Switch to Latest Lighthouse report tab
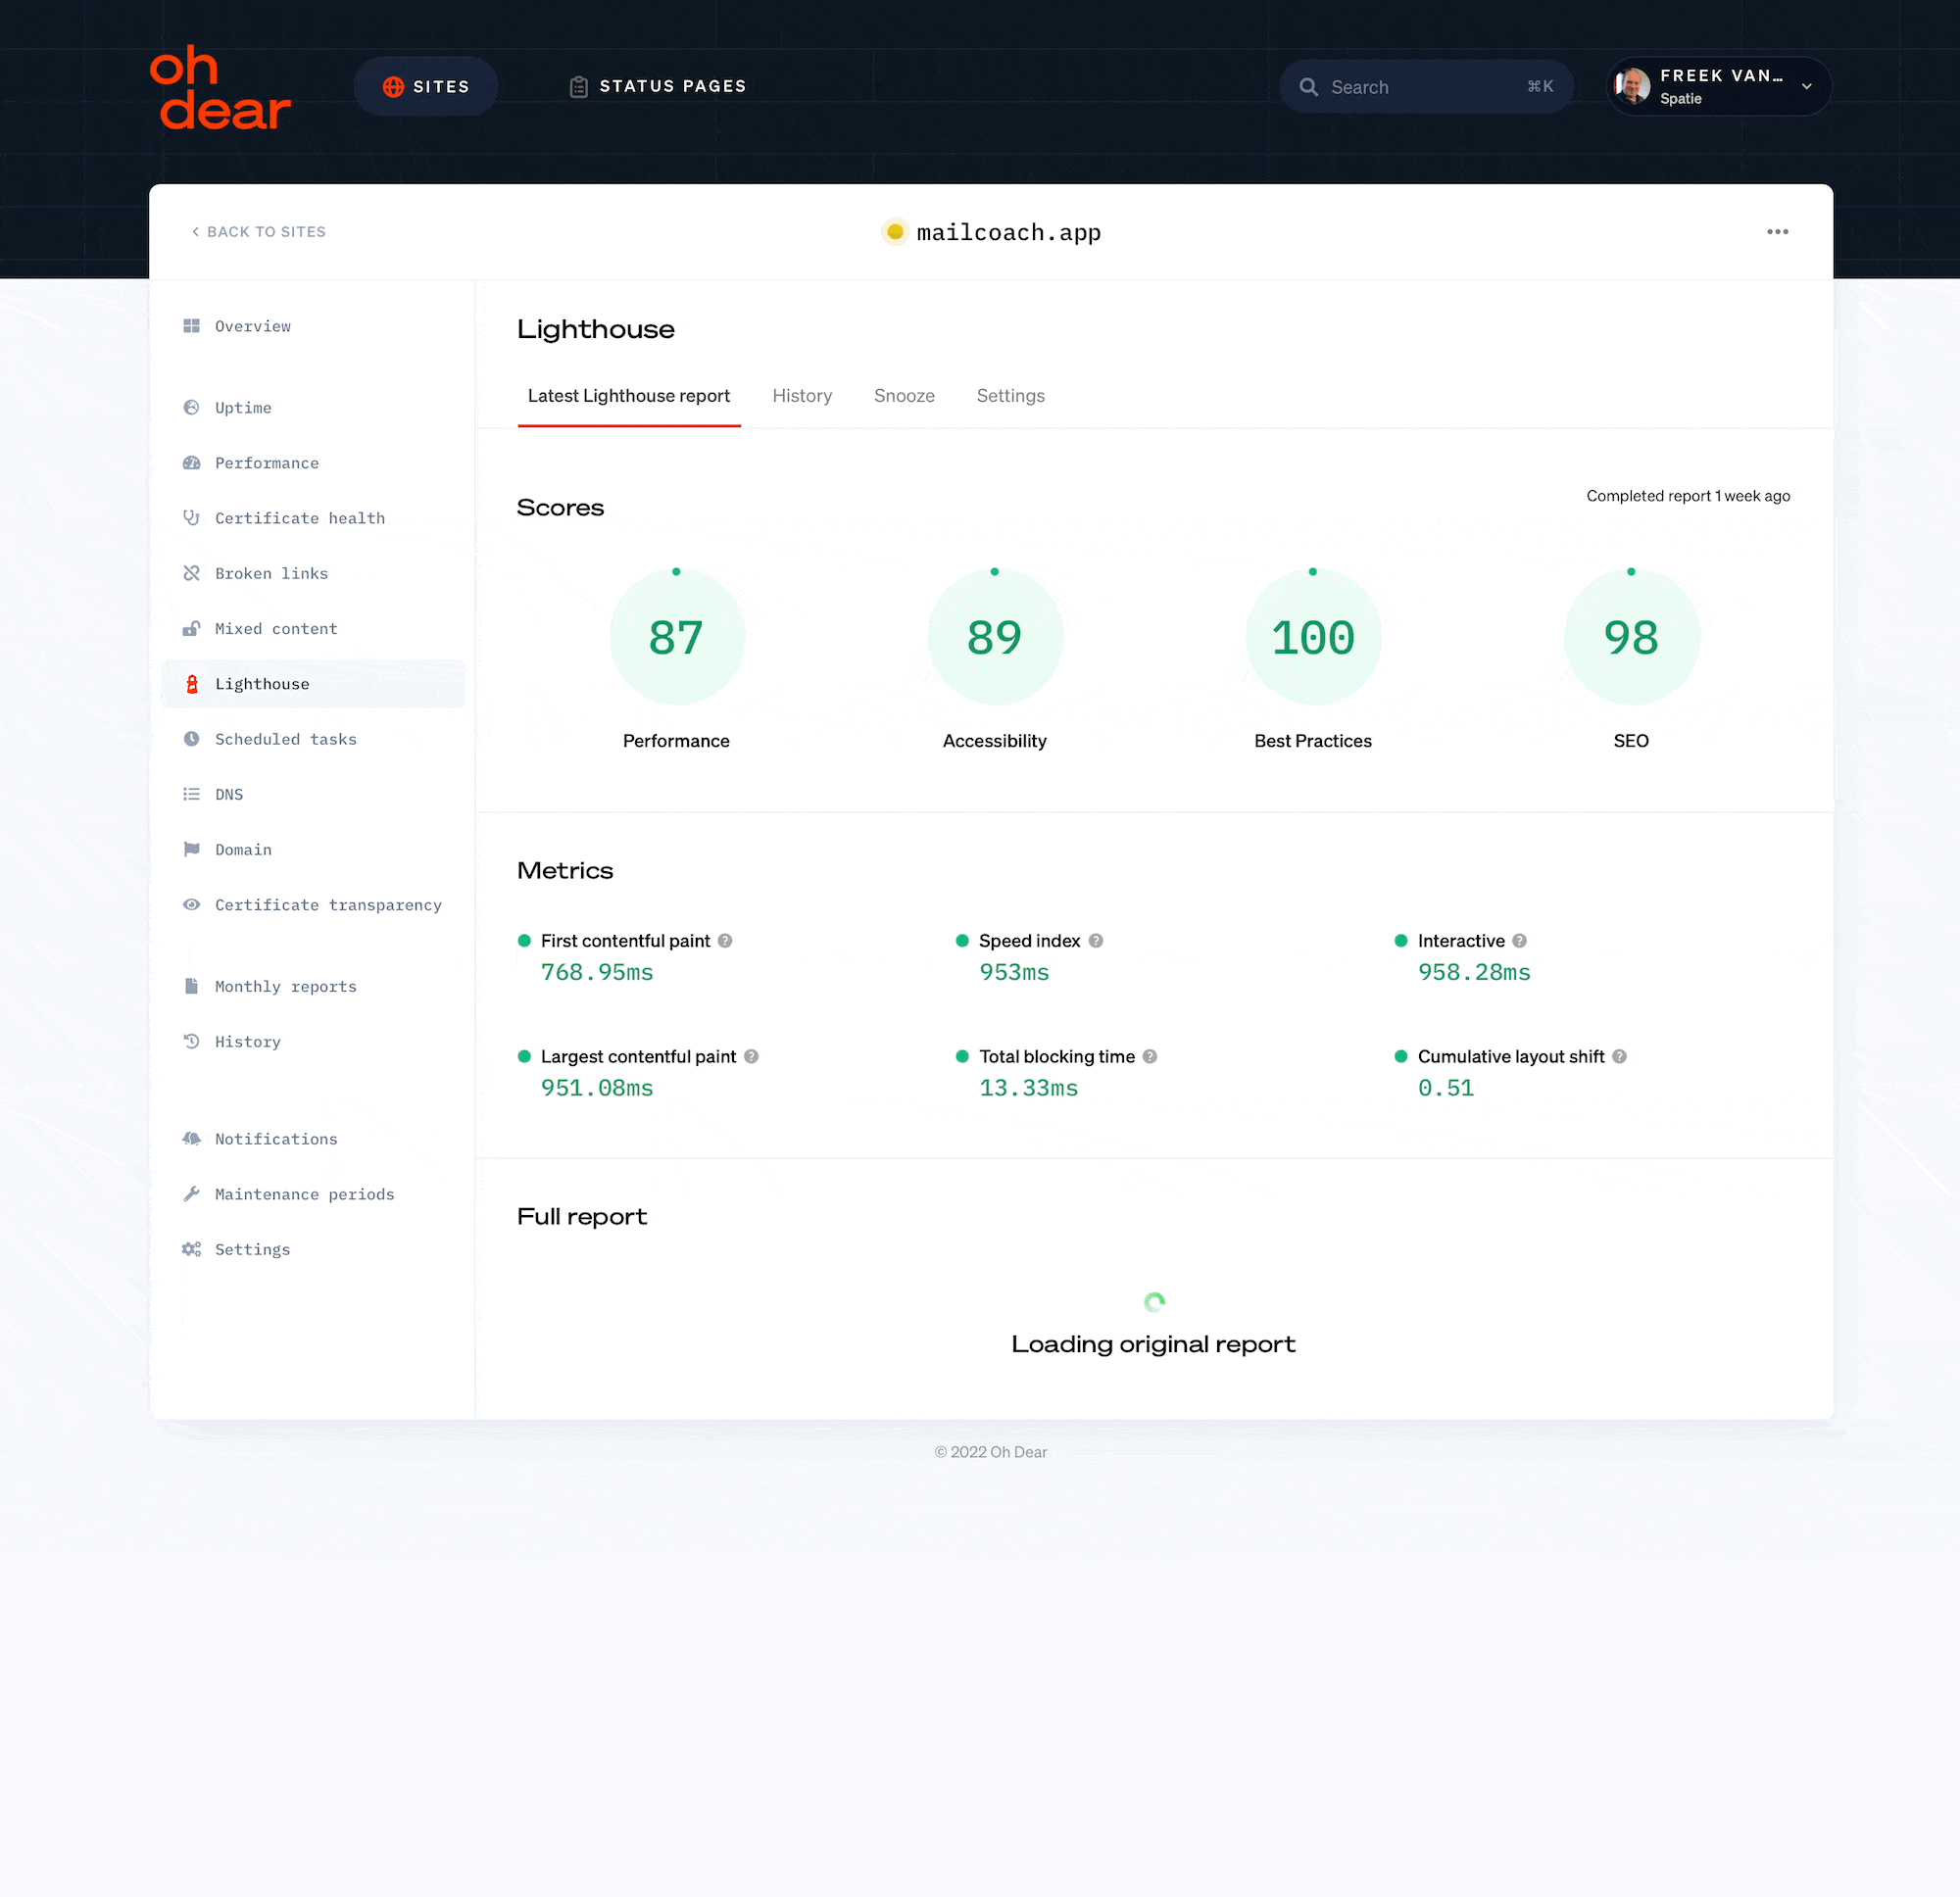 tap(629, 396)
